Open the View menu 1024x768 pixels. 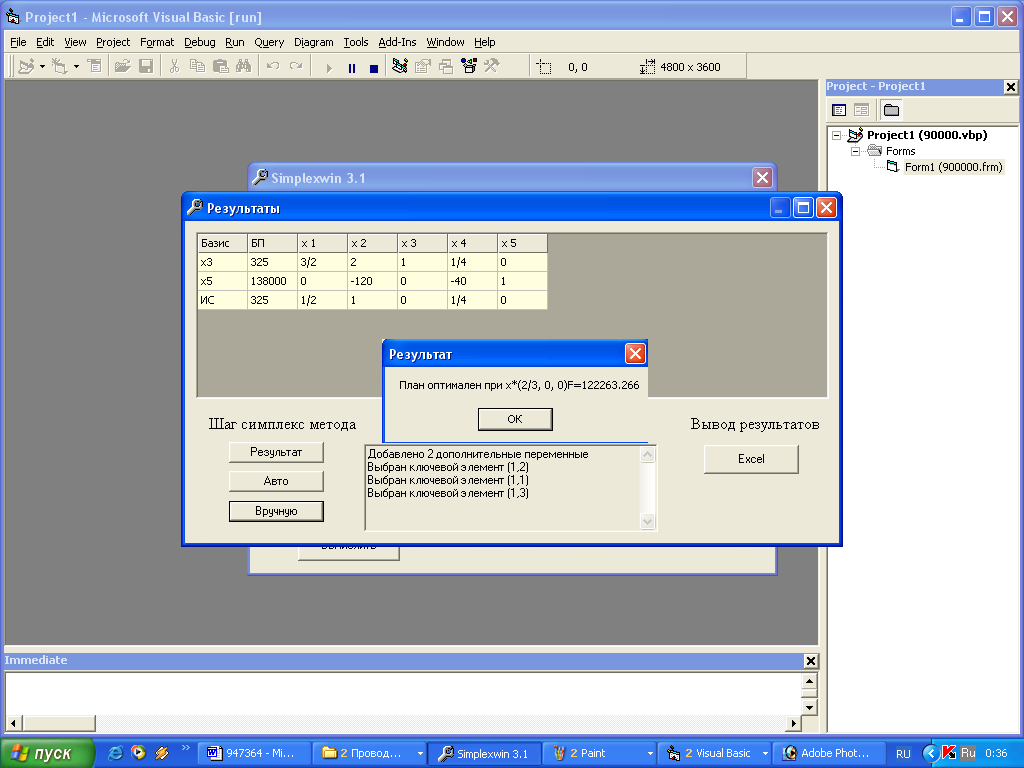pyautogui.click(x=75, y=42)
